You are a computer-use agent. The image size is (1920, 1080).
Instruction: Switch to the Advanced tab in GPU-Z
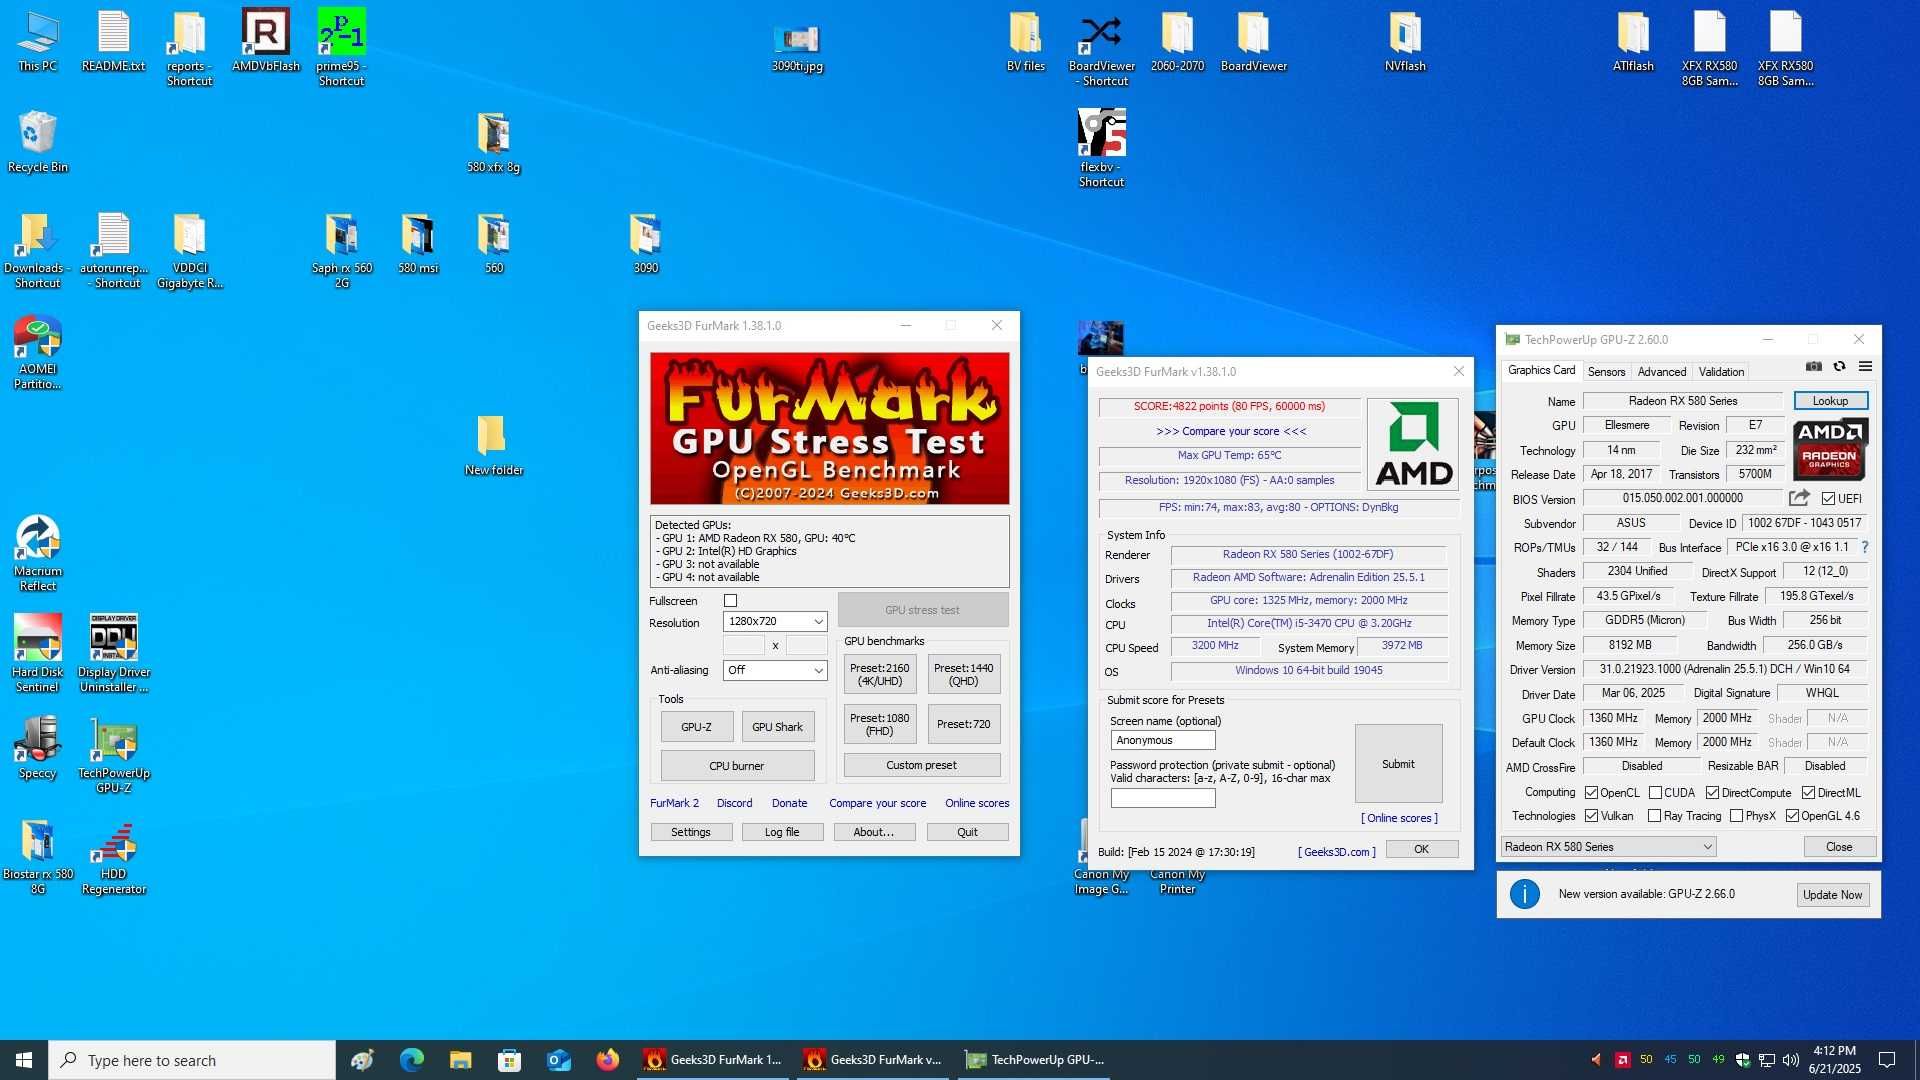tap(1661, 372)
